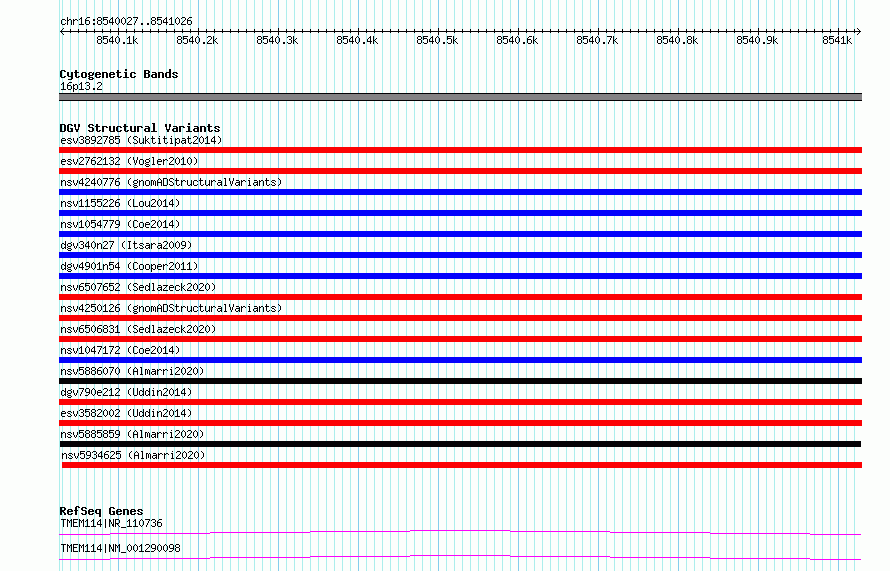The width and height of the screenshot is (890, 571).
Task: Click the blue bar for dgv340n27
Action: (x=460, y=255)
